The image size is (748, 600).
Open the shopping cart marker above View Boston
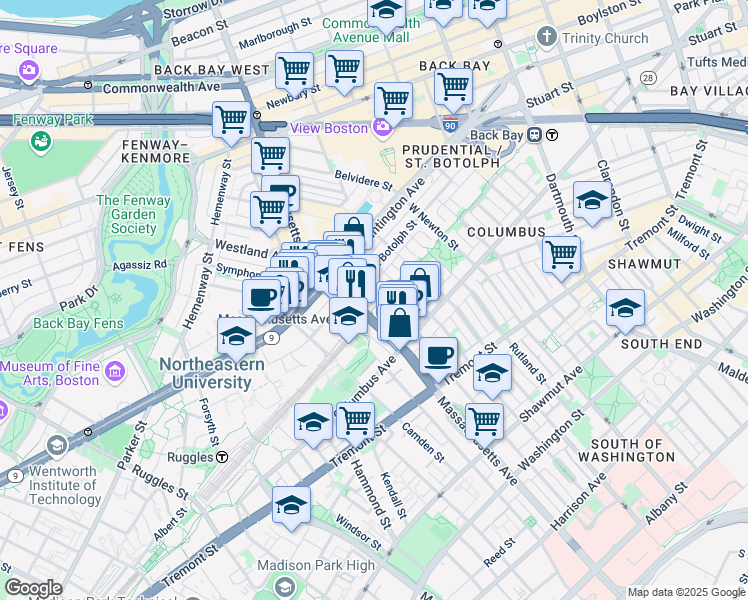point(394,103)
